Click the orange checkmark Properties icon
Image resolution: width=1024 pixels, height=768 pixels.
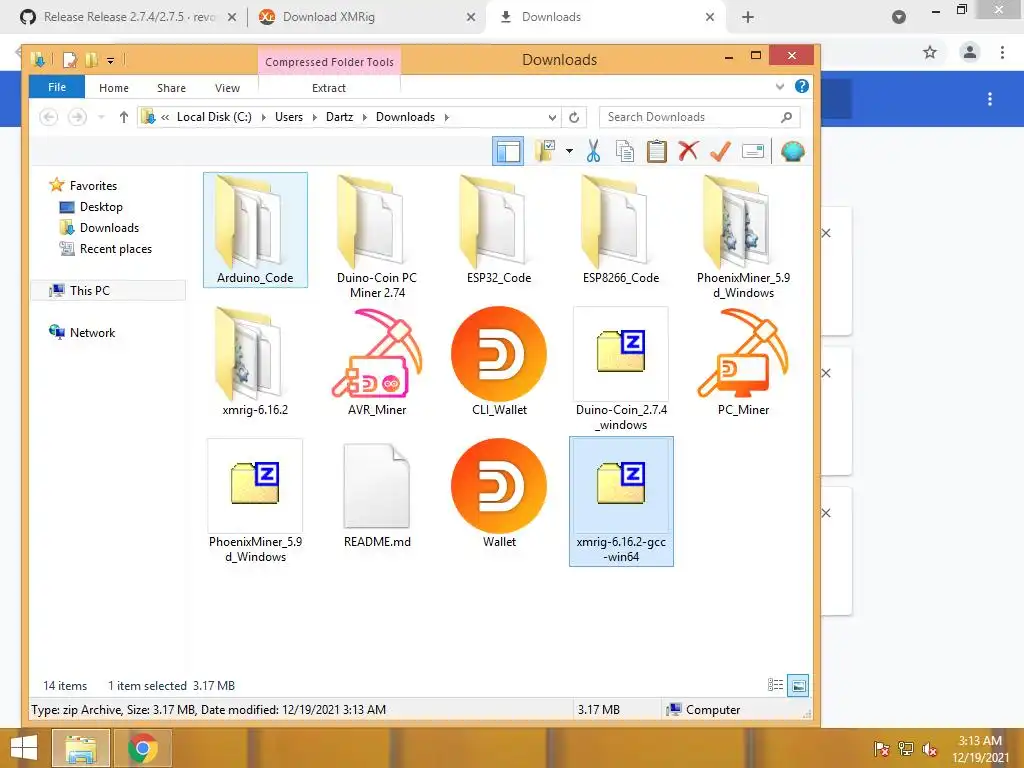(720, 152)
